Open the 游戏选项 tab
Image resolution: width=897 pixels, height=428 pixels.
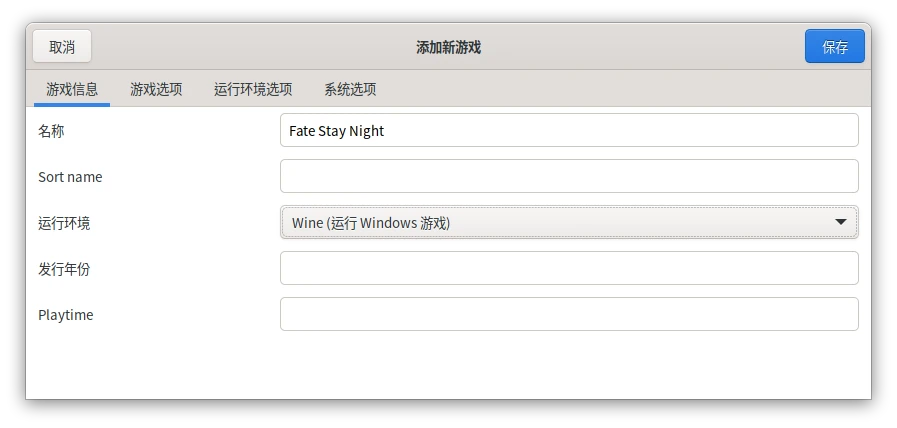tap(156, 89)
